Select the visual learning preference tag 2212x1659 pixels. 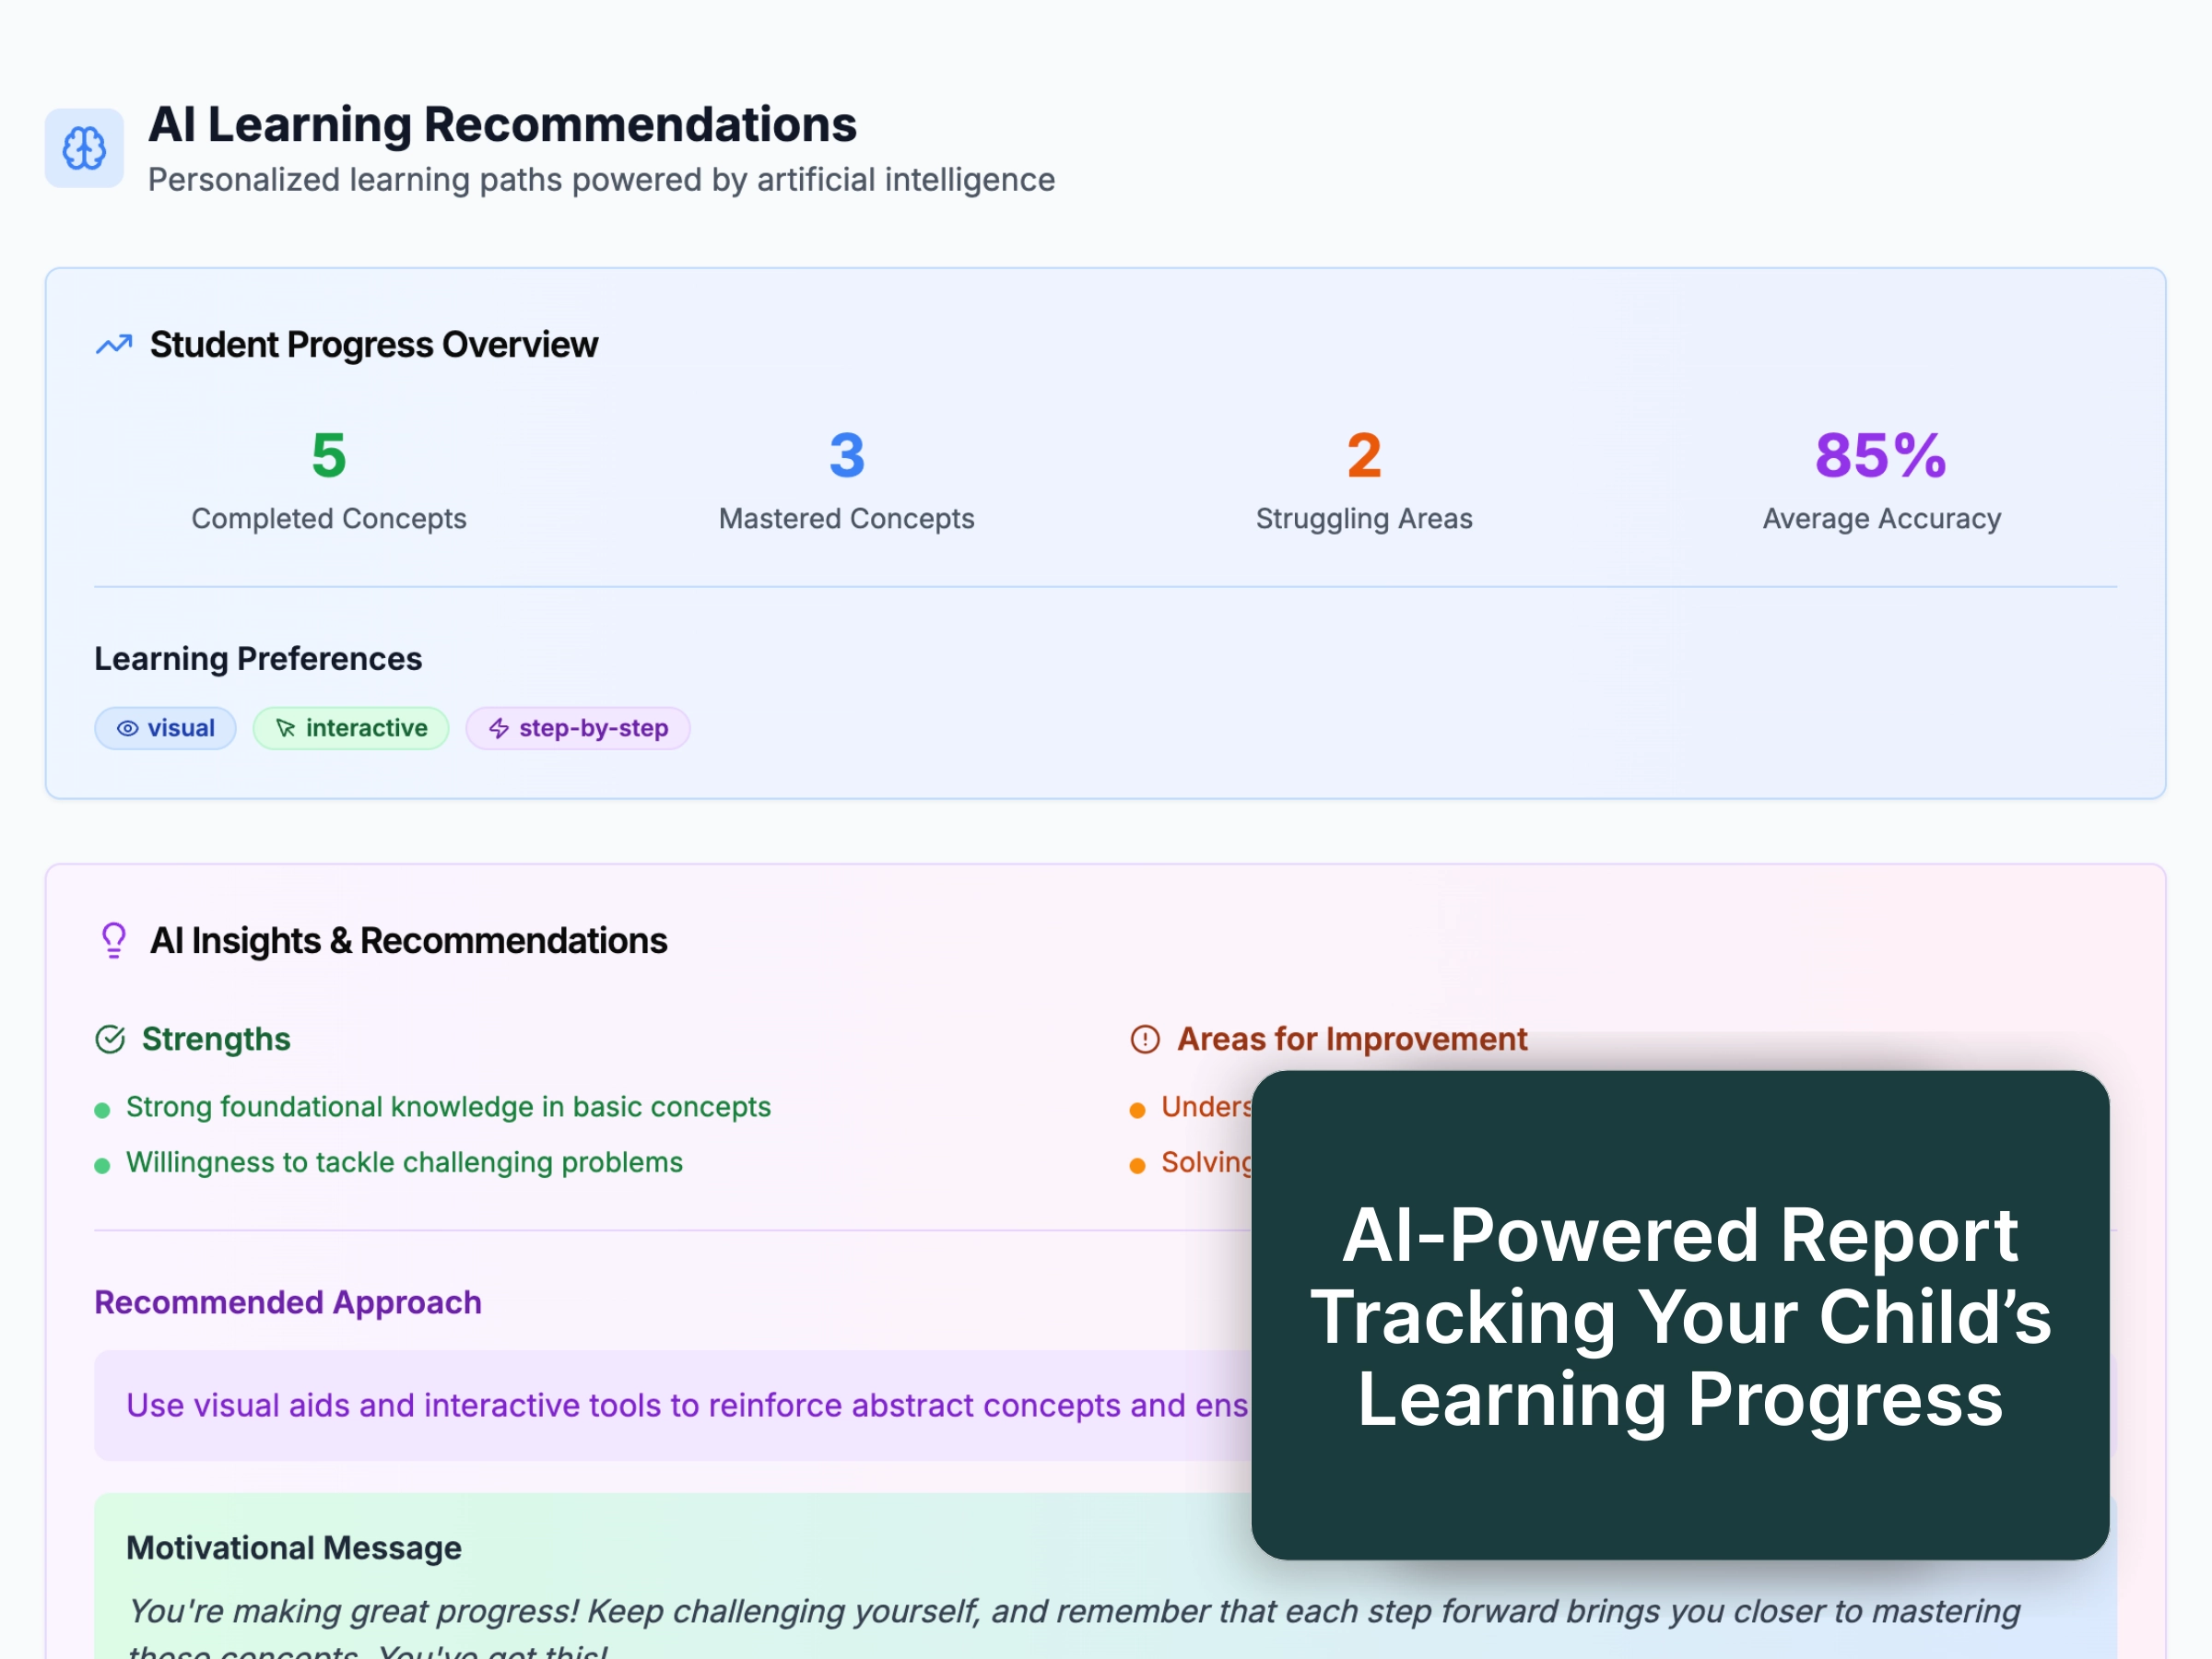[166, 729]
